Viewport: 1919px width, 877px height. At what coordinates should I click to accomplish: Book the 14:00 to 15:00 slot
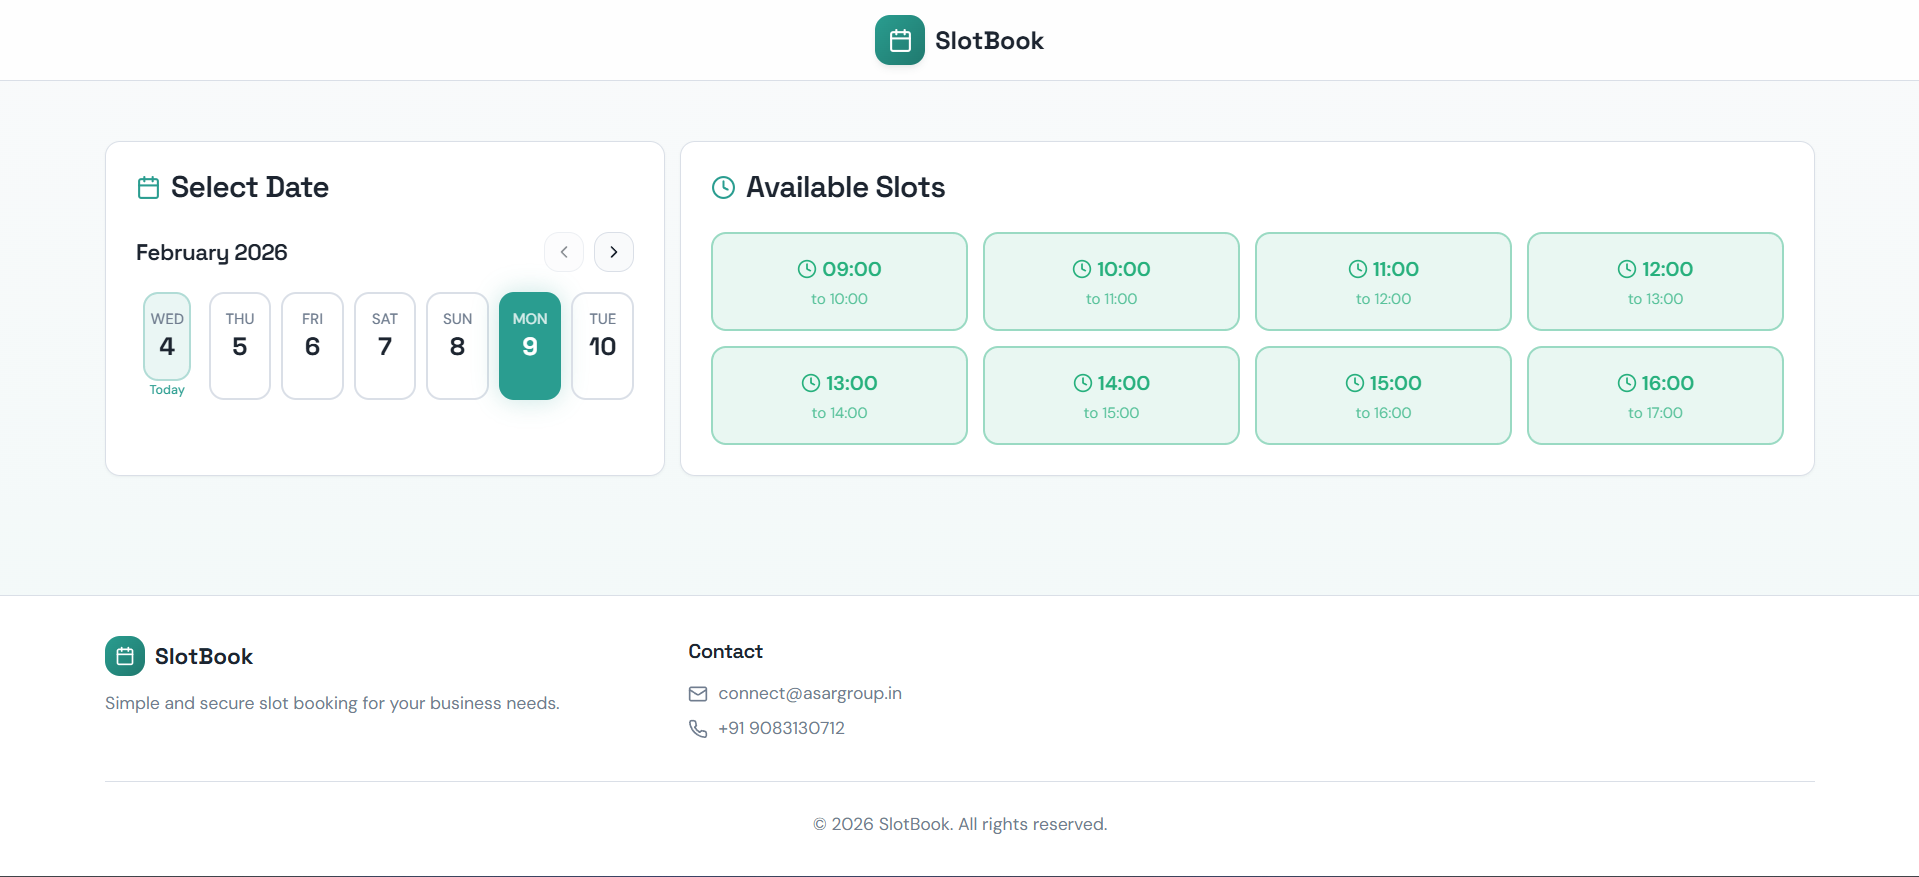tap(1111, 395)
